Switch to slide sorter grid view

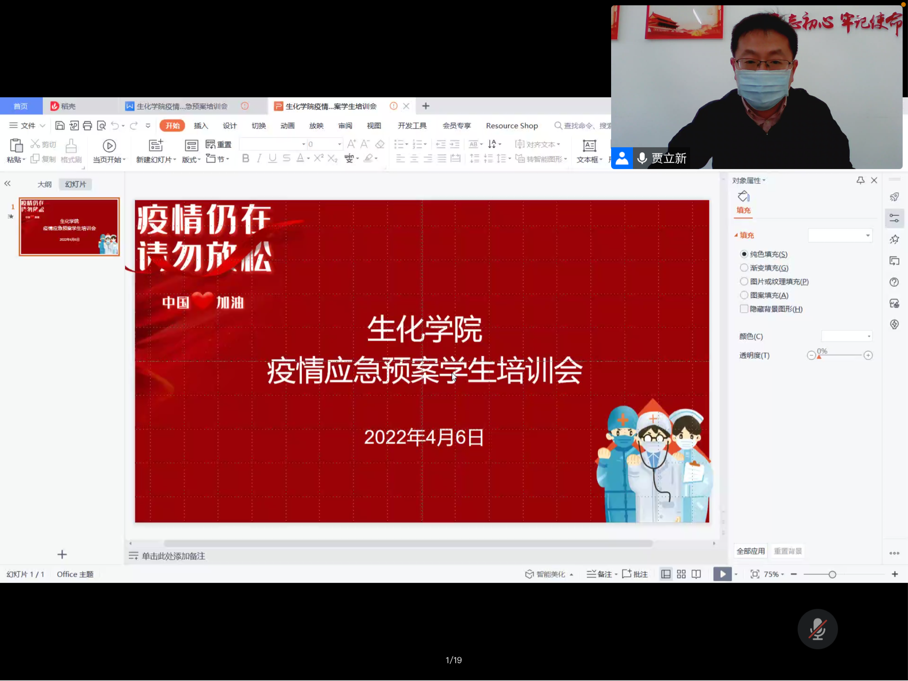[x=681, y=574]
